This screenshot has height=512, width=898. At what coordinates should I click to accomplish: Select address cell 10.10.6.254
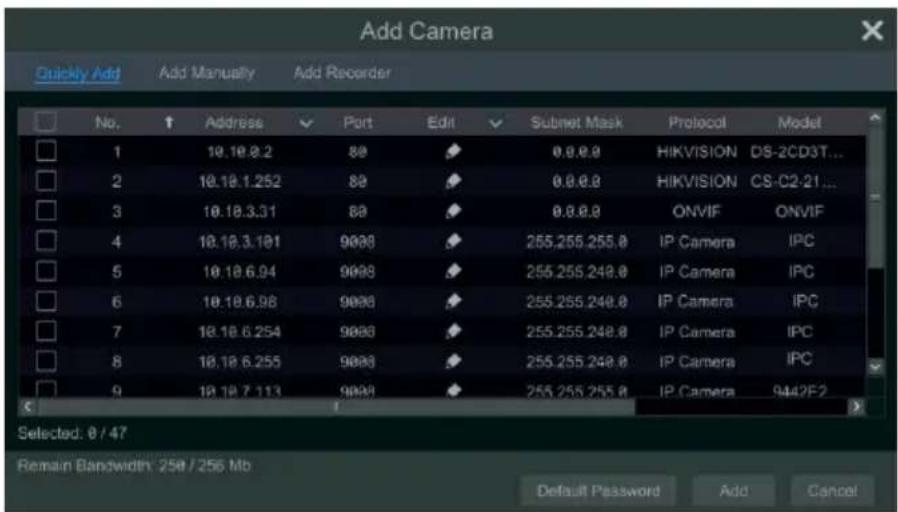(x=239, y=332)
